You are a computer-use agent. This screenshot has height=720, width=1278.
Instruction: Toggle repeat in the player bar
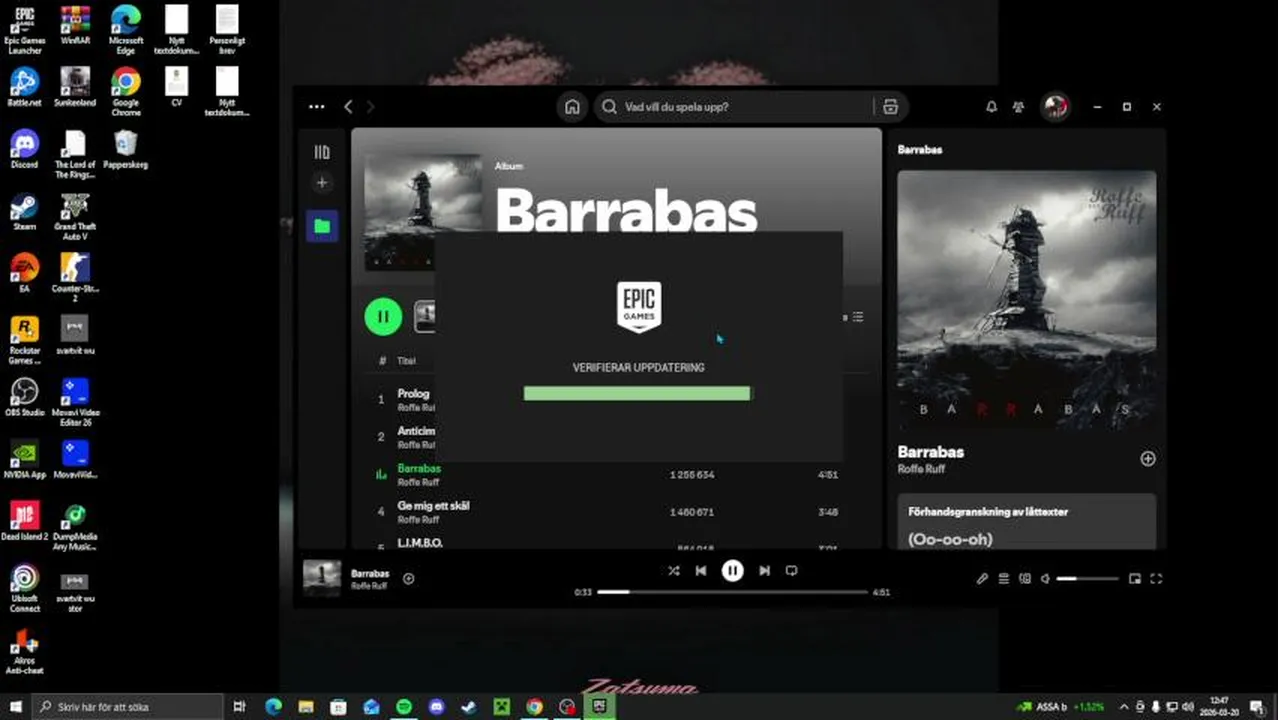click(x=791, y=570)
